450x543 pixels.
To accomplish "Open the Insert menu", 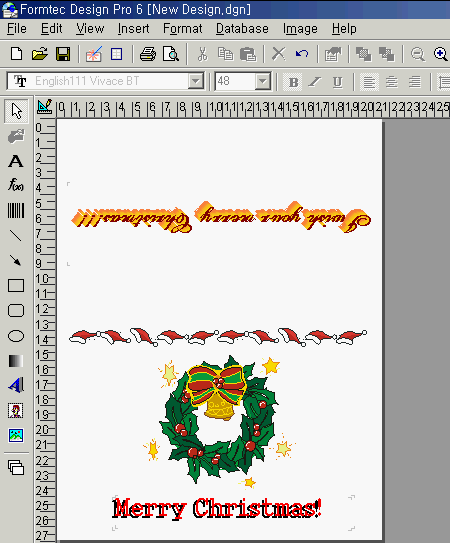I will pos(133,29).
